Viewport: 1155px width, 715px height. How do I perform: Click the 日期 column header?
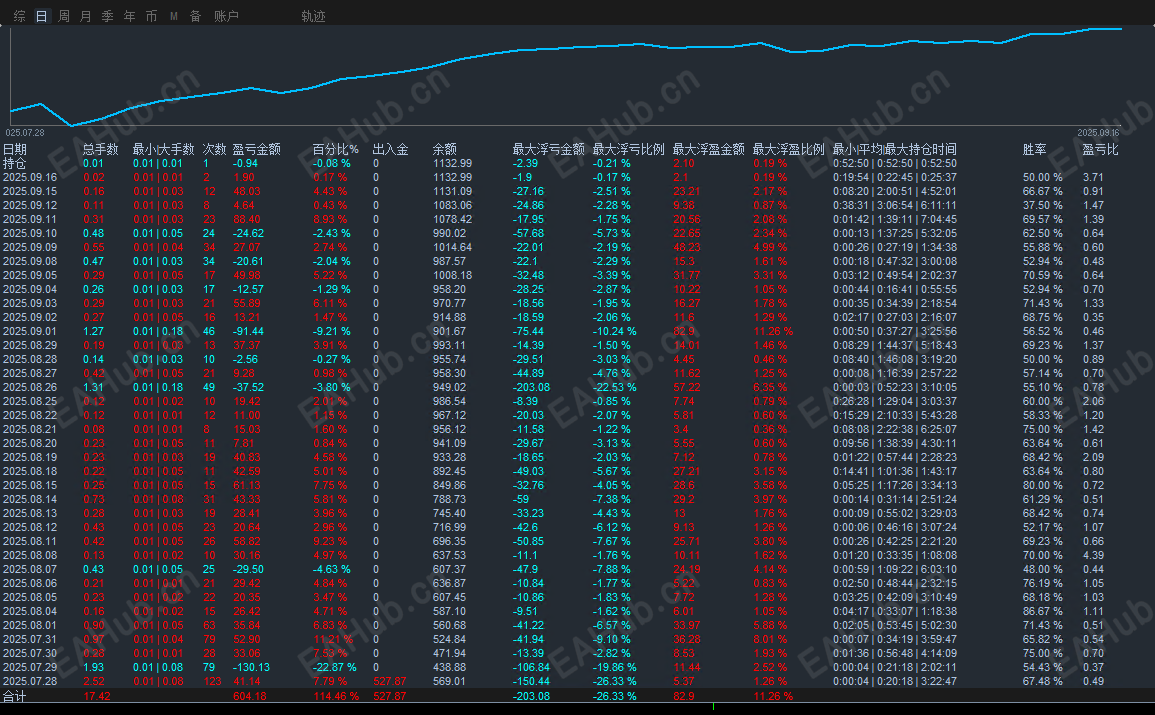[15, 149]
